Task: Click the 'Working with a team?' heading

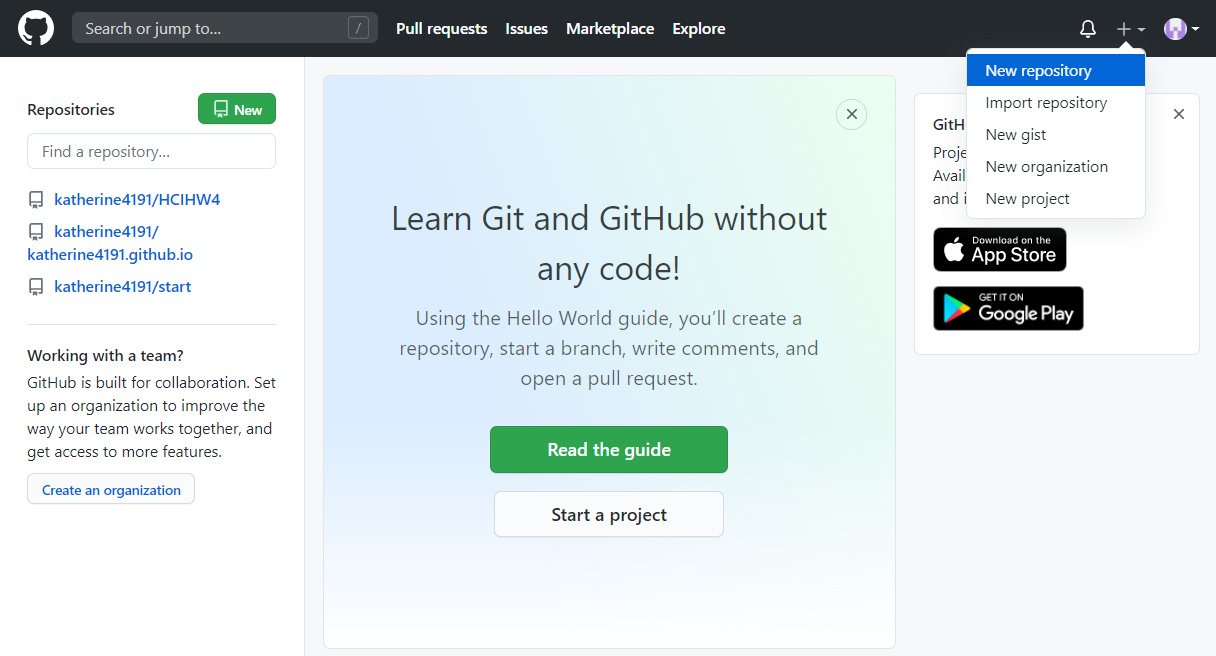Action: coord(105,355)
